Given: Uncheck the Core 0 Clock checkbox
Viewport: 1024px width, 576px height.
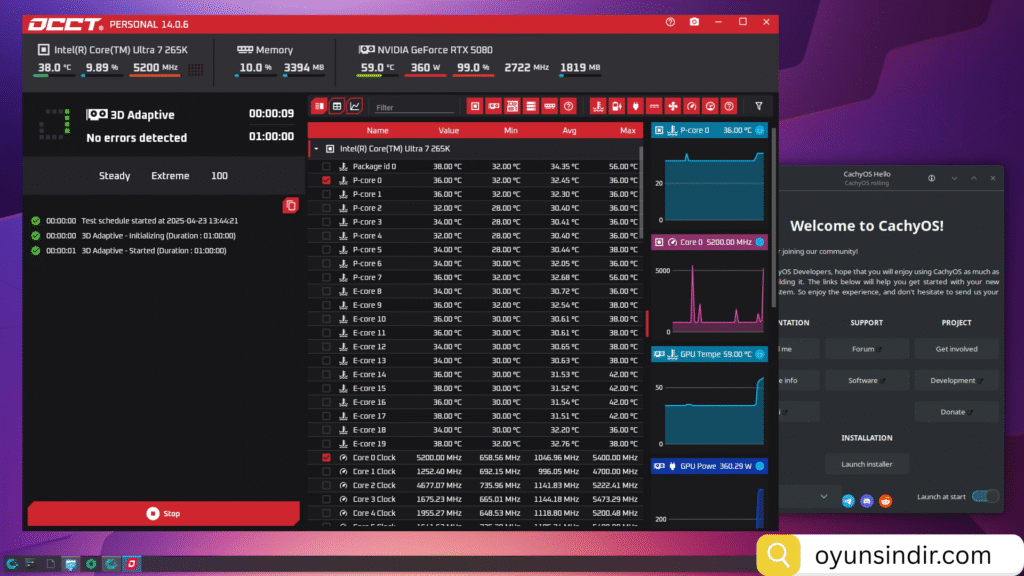Looking at the screenshot, I should 326,457.
